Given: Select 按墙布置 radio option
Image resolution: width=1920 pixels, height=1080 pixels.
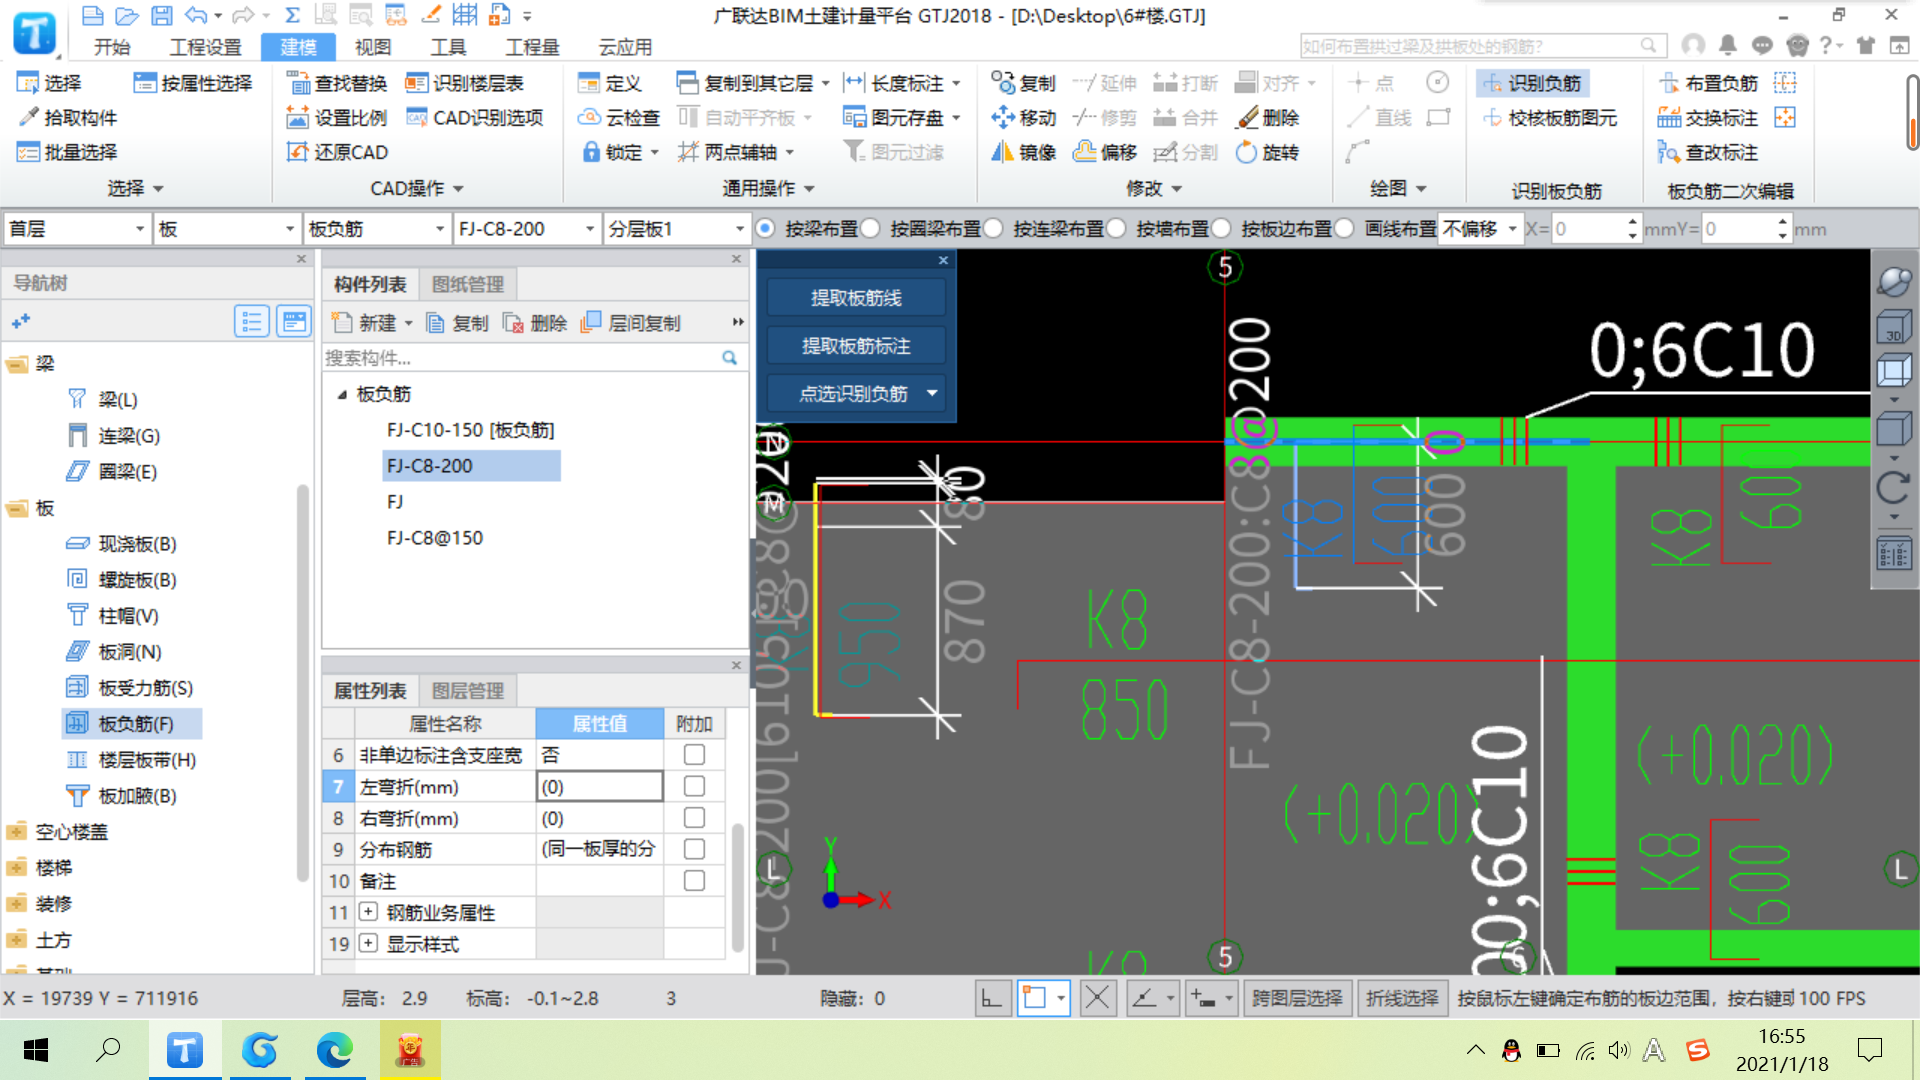Looking at the screenshot, I should (x=1117, y=229).
